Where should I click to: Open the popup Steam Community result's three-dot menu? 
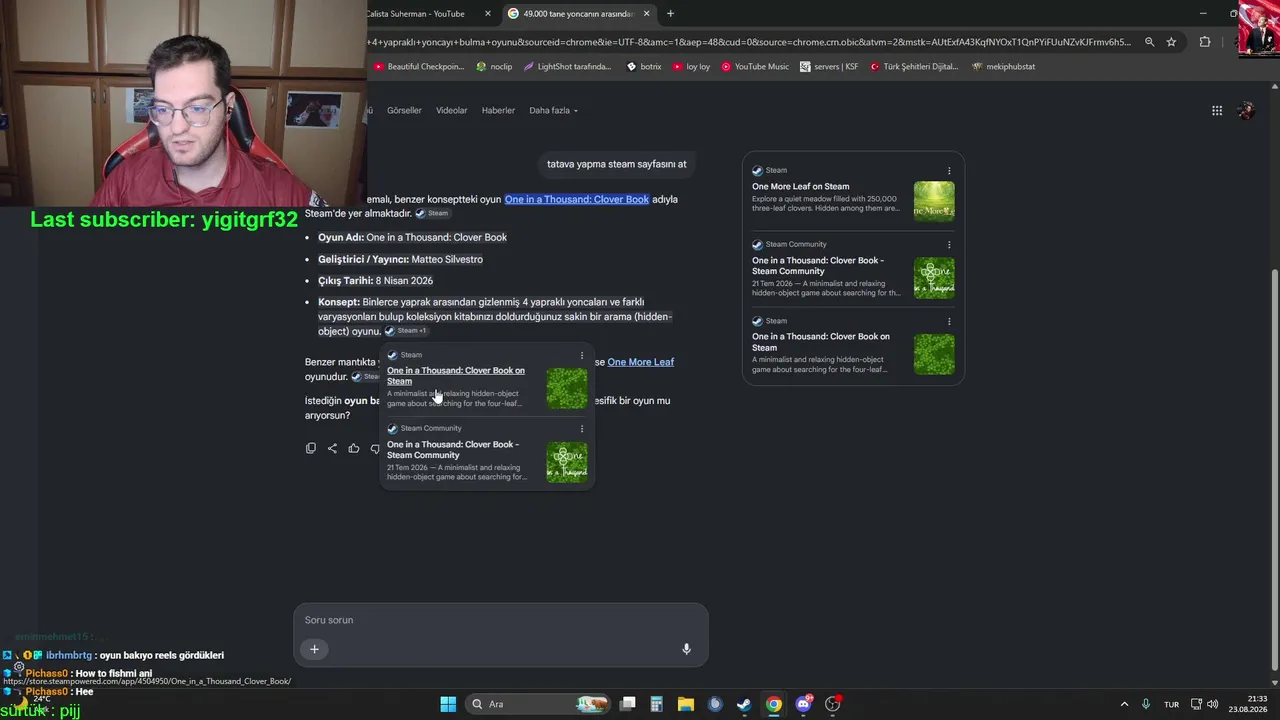click(x=582, y=429)
